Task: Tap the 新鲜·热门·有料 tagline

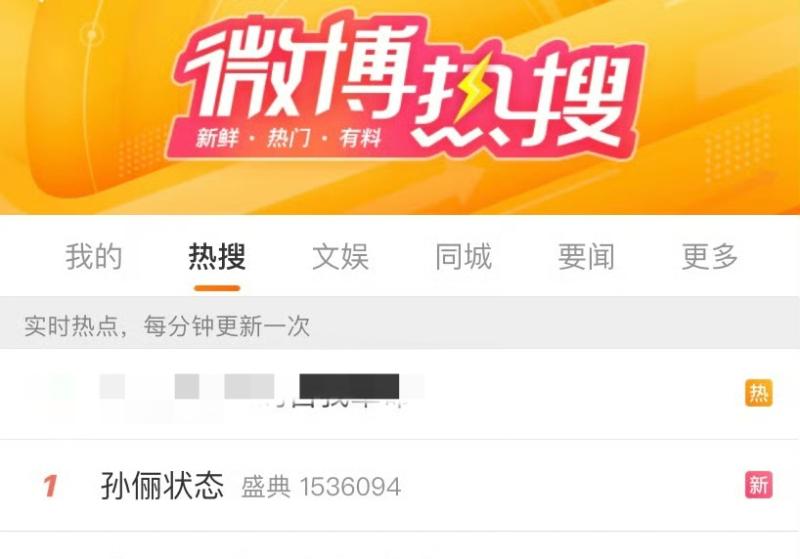Action: [289, 138]
